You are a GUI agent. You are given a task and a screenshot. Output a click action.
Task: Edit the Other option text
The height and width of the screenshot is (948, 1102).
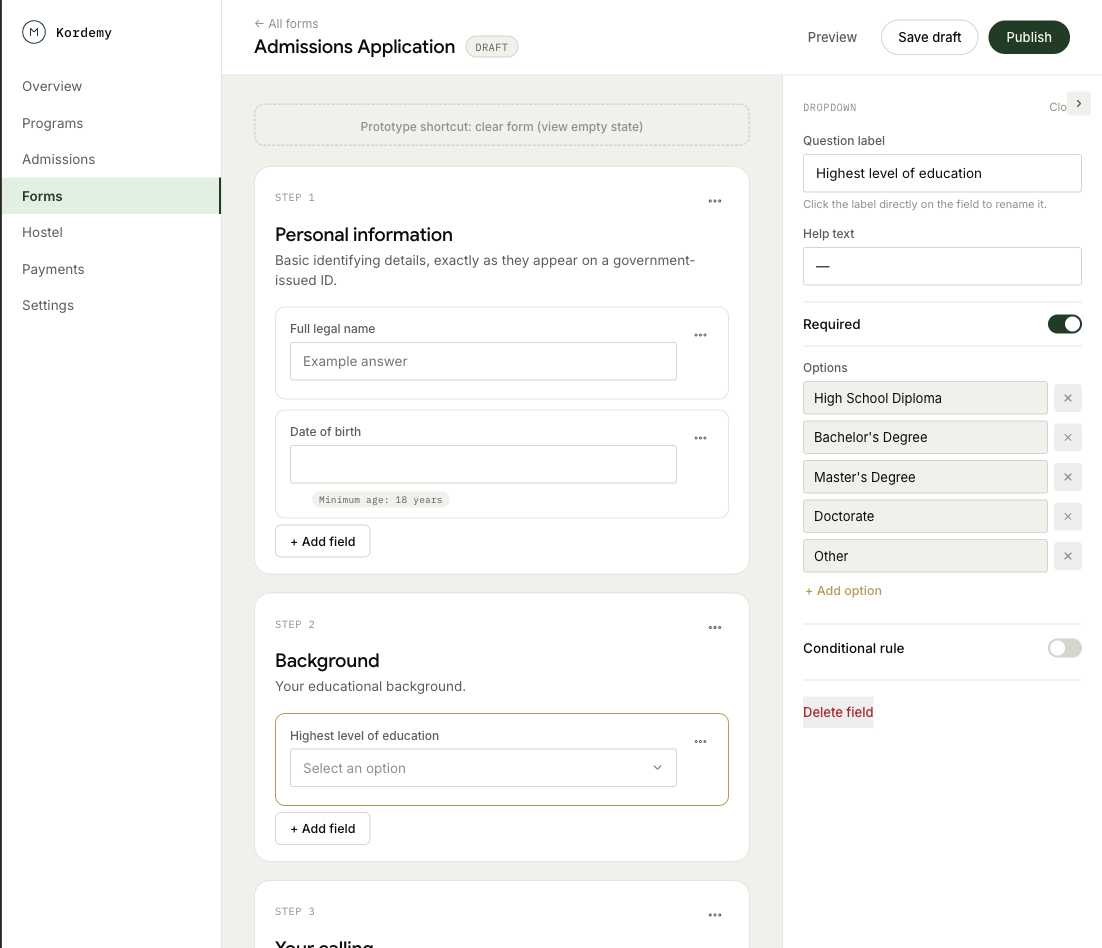925,556
